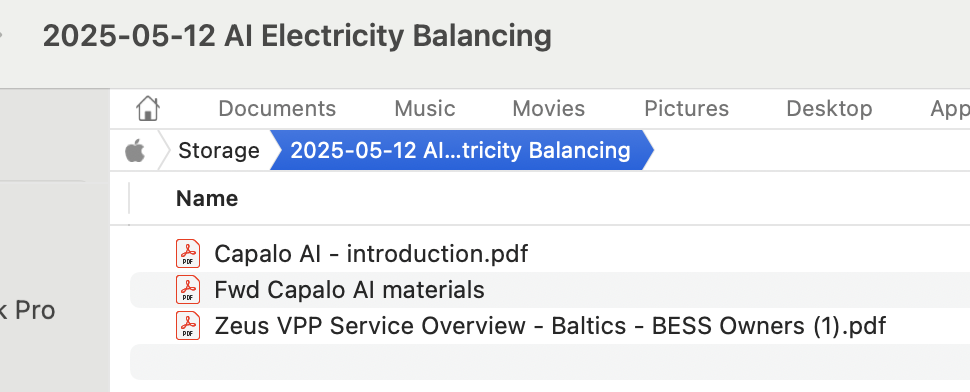Select the highlighted AI...tricity Balancing path segment
Image resolution: width=970 pixels, height=392 pixels.
pos(460,150)
